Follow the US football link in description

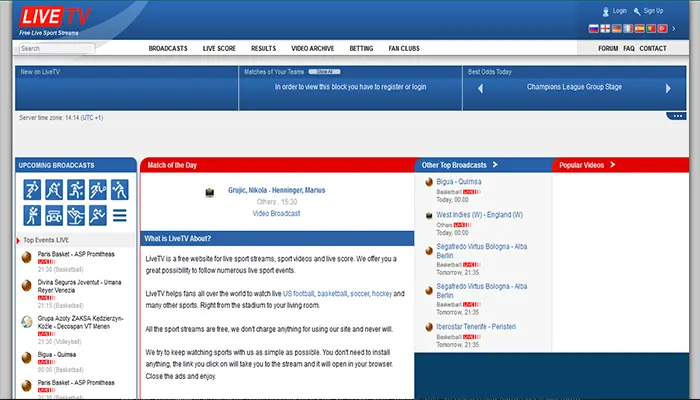[299, 294]
